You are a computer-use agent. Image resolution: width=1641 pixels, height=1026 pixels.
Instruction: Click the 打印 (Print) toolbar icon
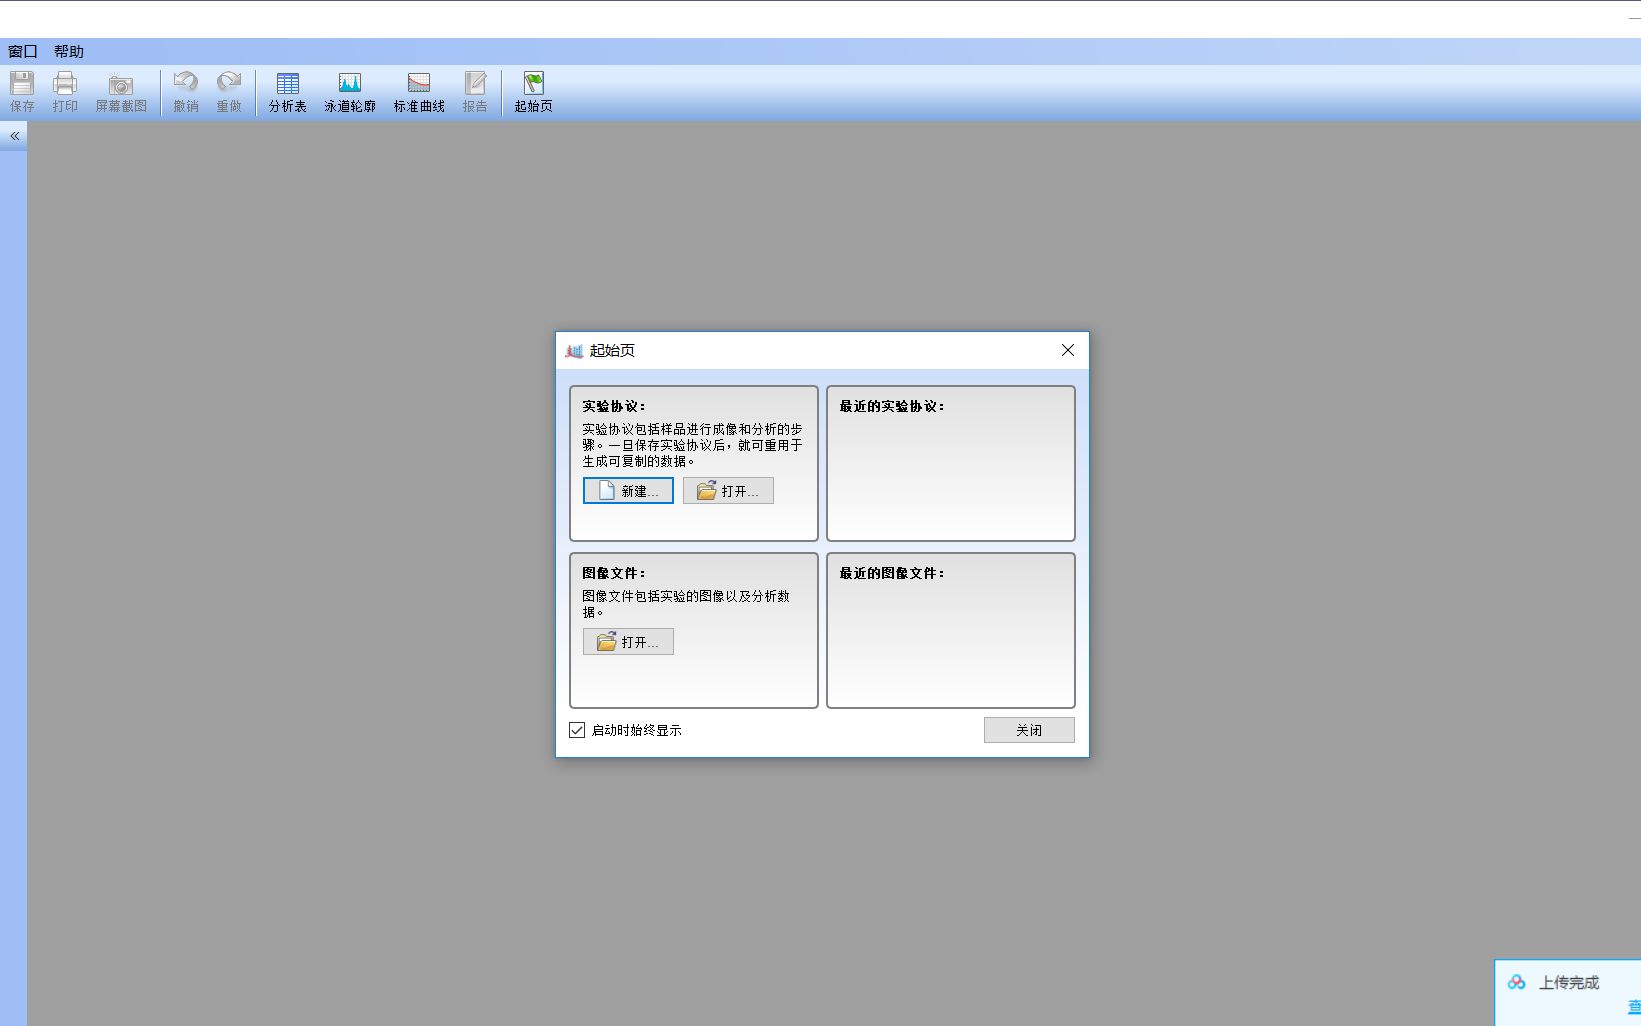64,91
